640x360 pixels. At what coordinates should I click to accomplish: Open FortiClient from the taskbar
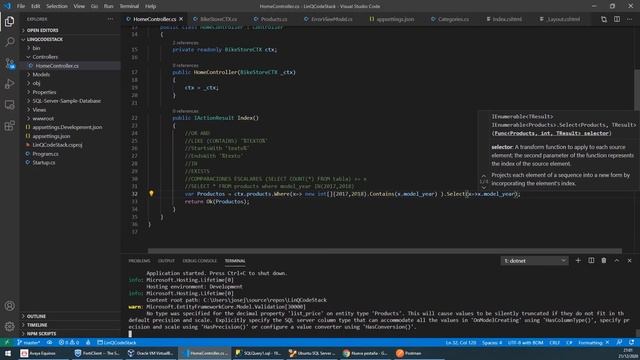pos(97,353)
